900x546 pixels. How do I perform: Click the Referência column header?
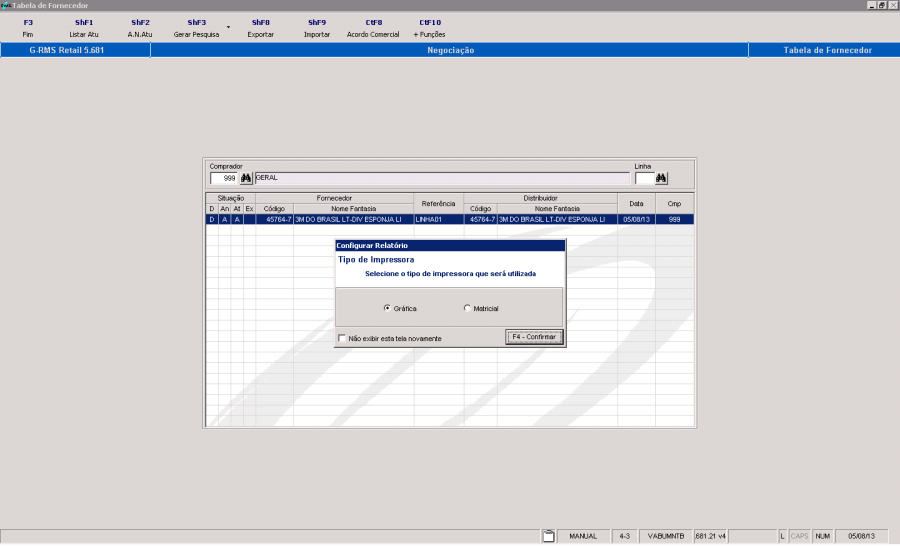pos(439,204)
